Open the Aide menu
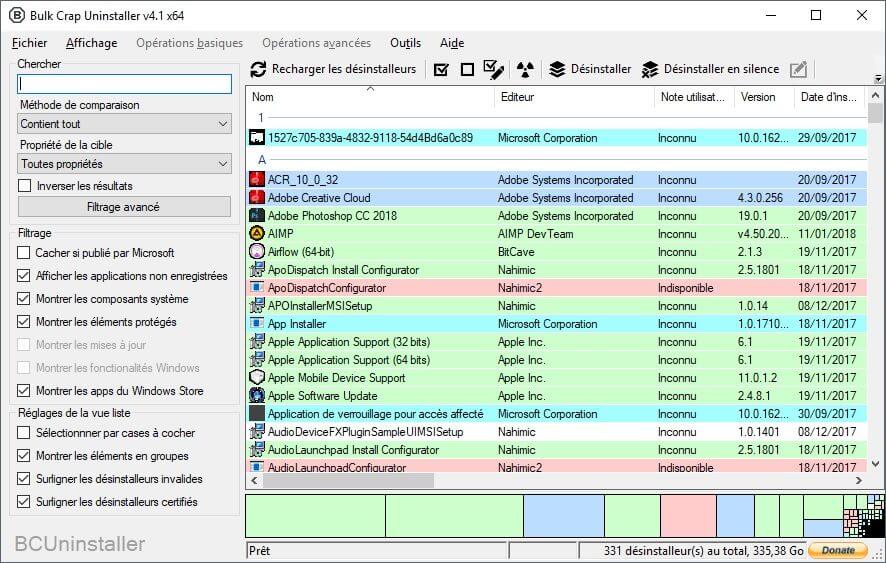 pyautogui.click(x=452, y=43)
